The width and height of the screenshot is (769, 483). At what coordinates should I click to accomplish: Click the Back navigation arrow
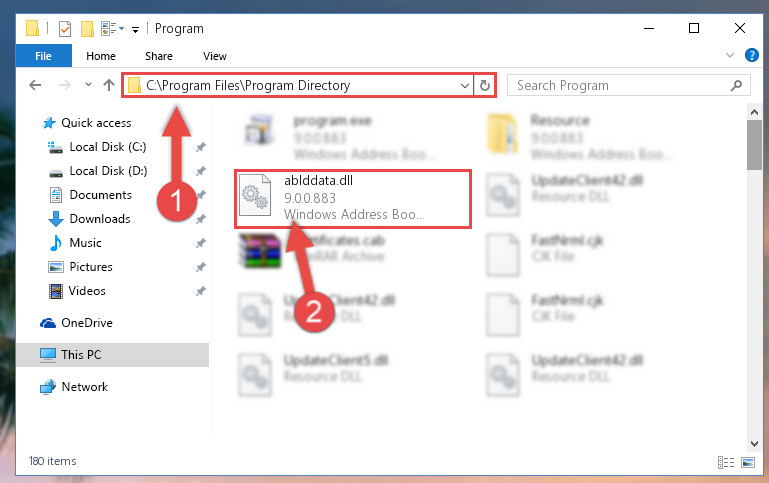pyautogui.click(x=35, y=85)
